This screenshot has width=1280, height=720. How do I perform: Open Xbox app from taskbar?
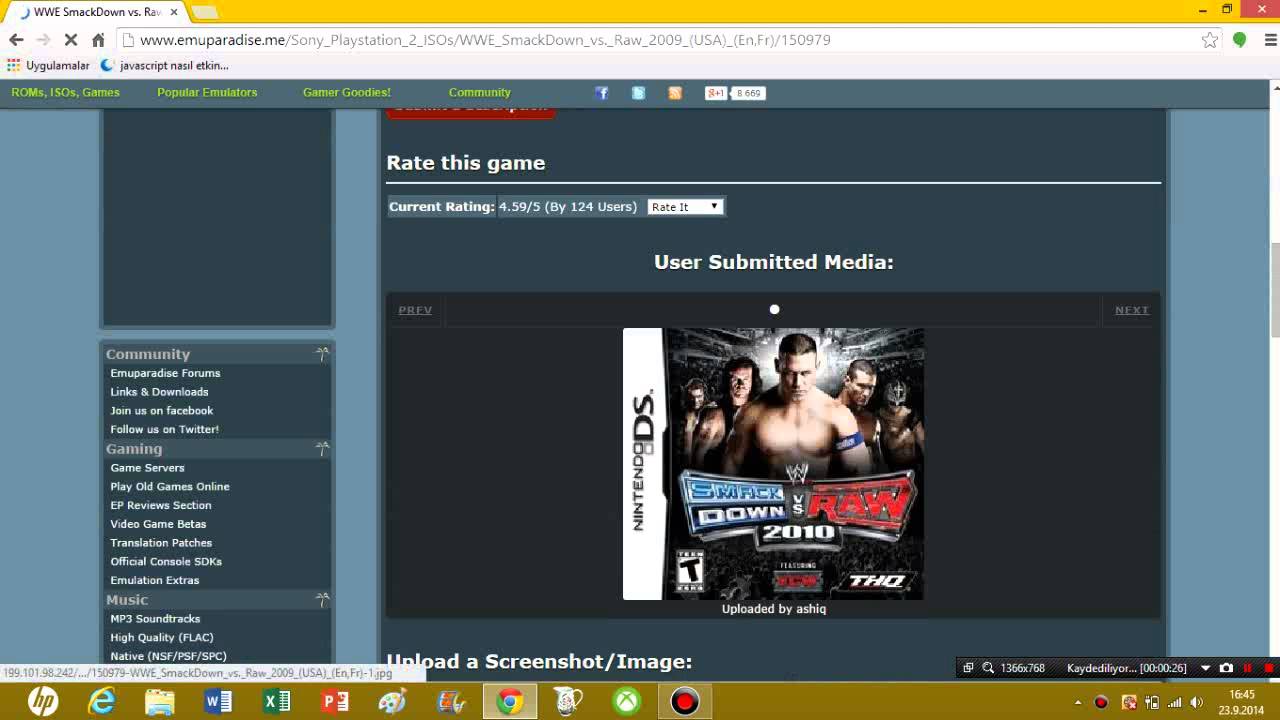tap(627, 702)
